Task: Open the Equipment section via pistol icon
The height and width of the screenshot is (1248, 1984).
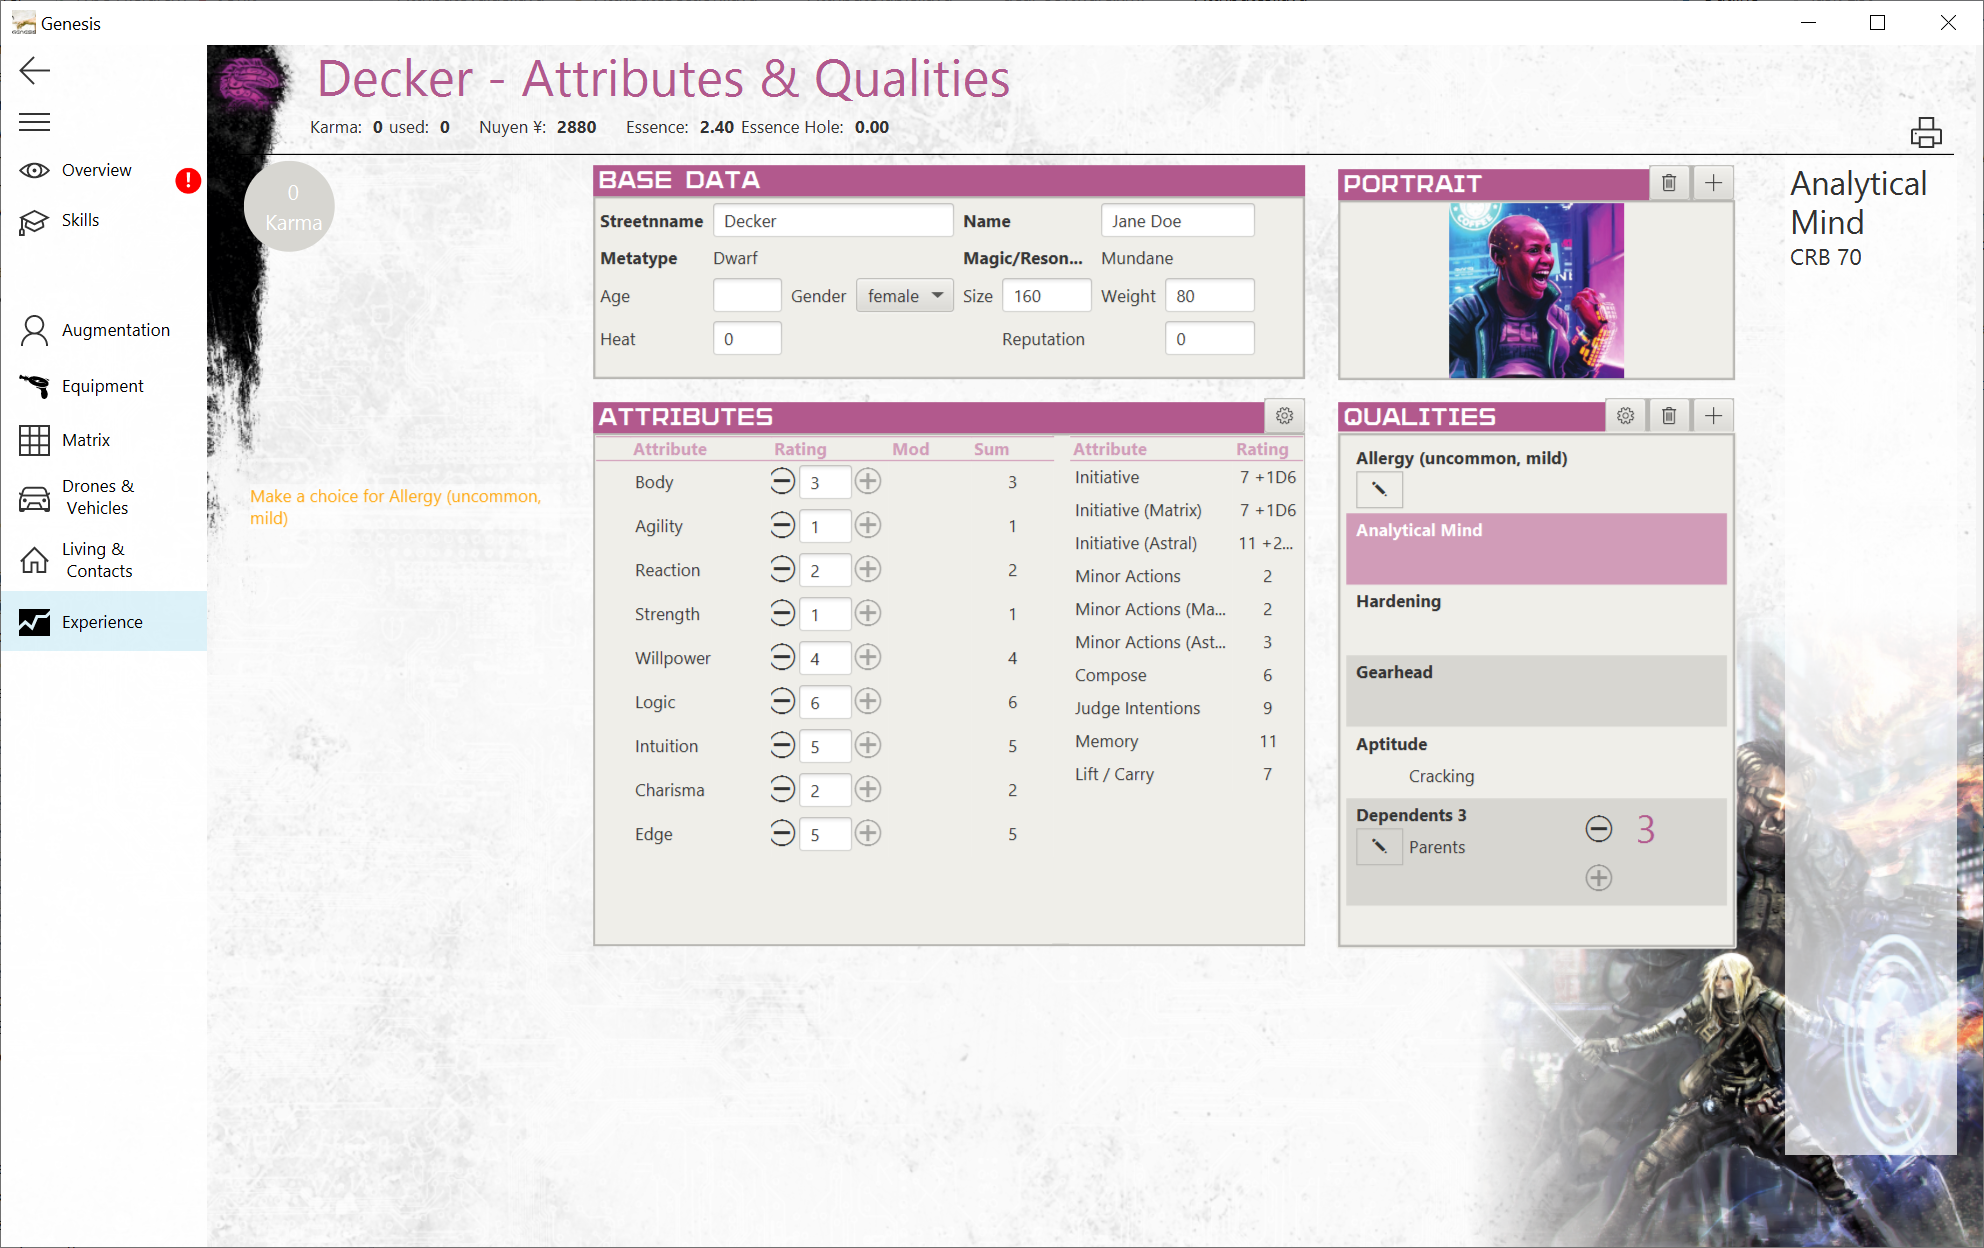Action: pyautogui.click(x=34, y=385)
